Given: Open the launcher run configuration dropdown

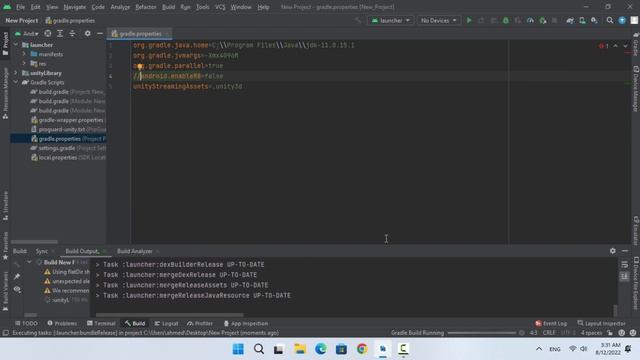Looking at the screenshot, I should [x=391, y=20].
